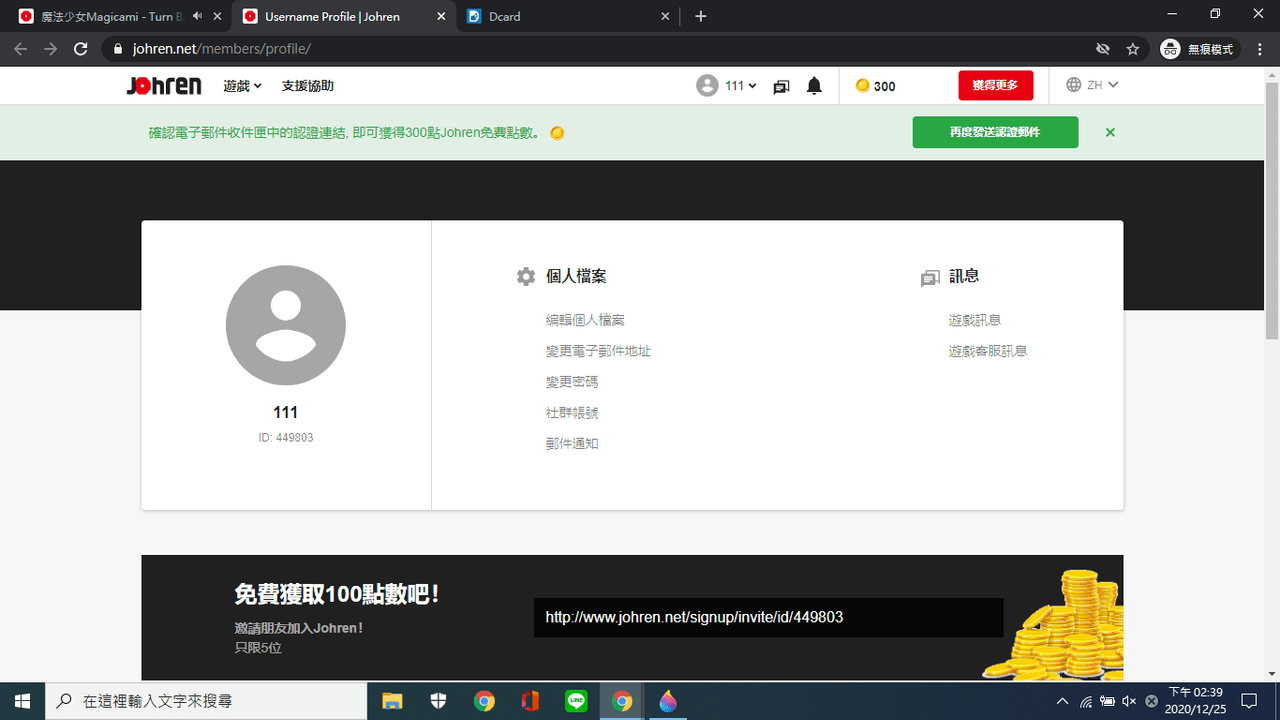Click the globe language icon

tap(1074, 85)
